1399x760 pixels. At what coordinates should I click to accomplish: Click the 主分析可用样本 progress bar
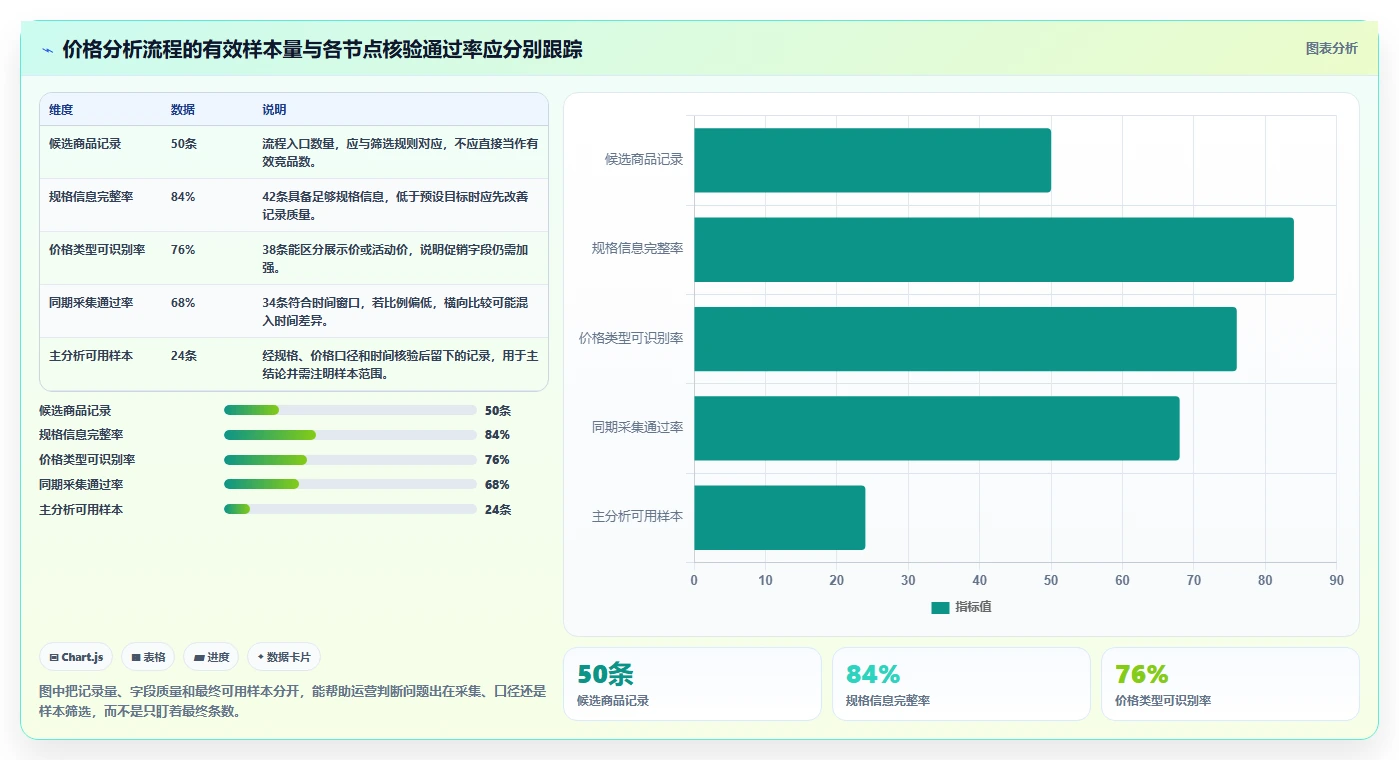click(x=350, y=509)
